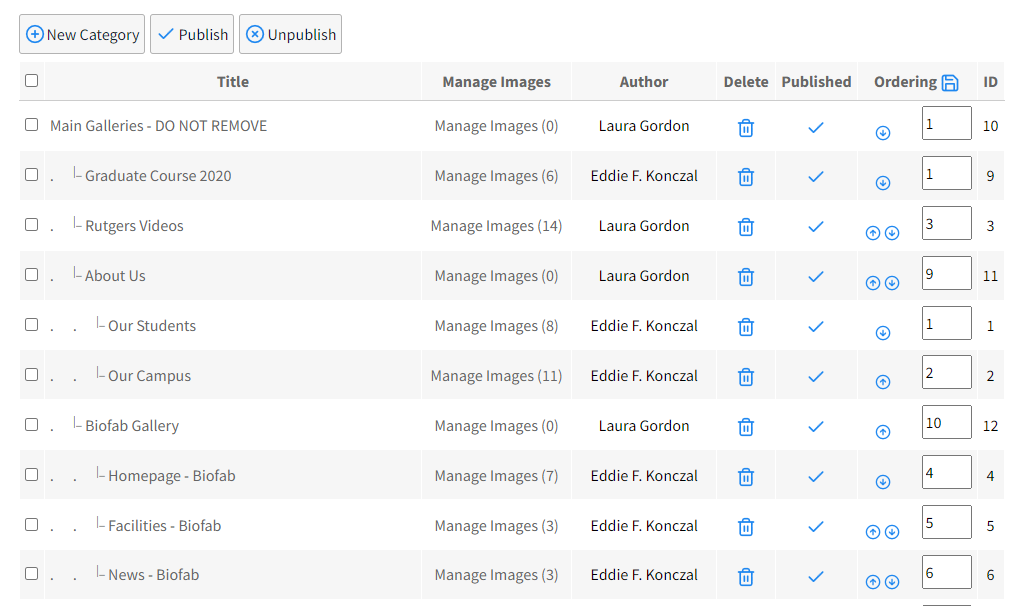Open the Biofab Gallery category title

click(x=132, y=426)
